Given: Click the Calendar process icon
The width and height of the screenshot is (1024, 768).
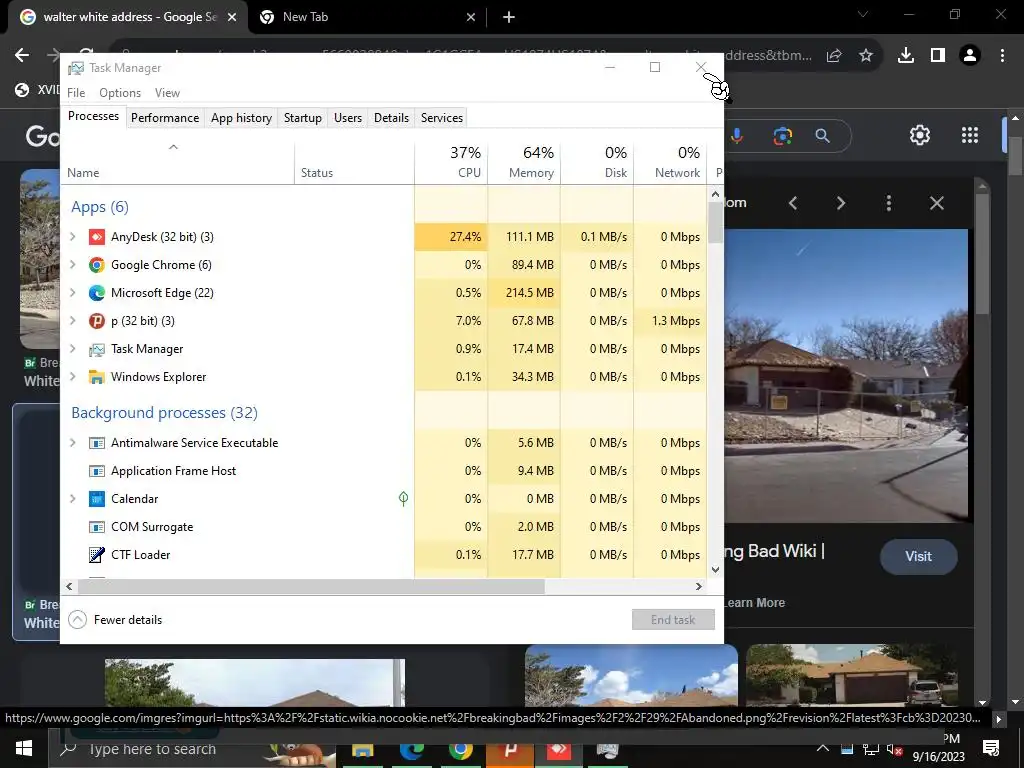Looking at the screenshot, I should [x=97, y=499].
